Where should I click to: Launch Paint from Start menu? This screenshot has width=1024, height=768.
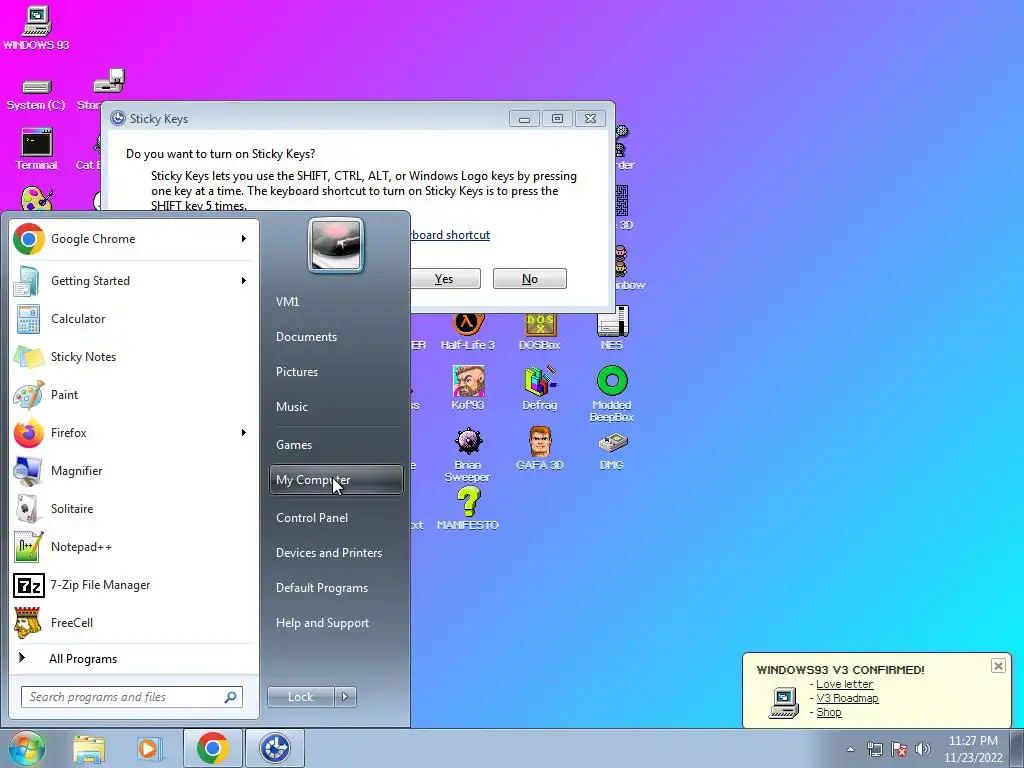click(131, 394)
